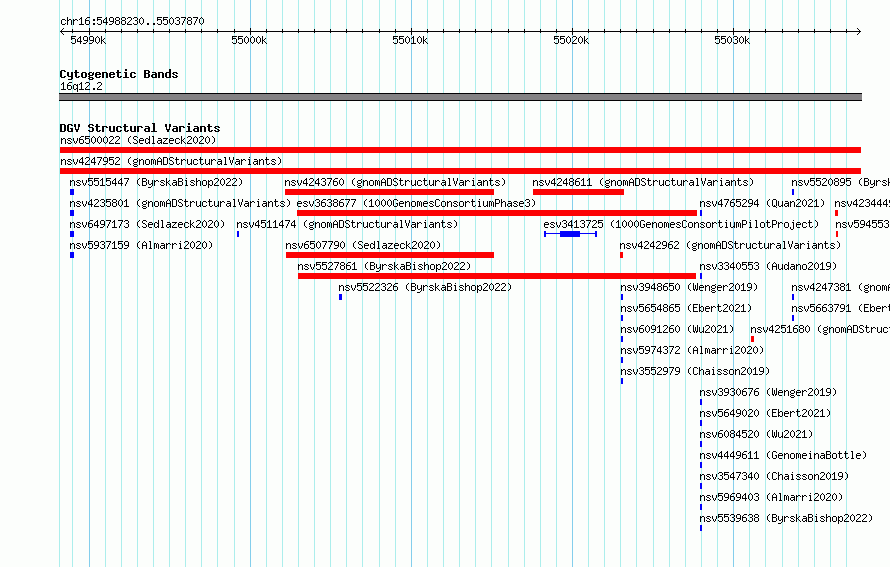This screenshot has height=567, width=890.
Task: Click the blue marker under nsv5937159
Action: pos(72,255)
